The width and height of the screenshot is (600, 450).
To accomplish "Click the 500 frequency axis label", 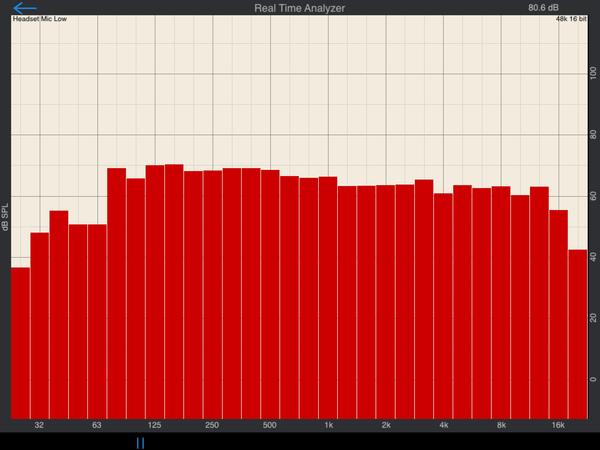I will click(x=270, y=425).
